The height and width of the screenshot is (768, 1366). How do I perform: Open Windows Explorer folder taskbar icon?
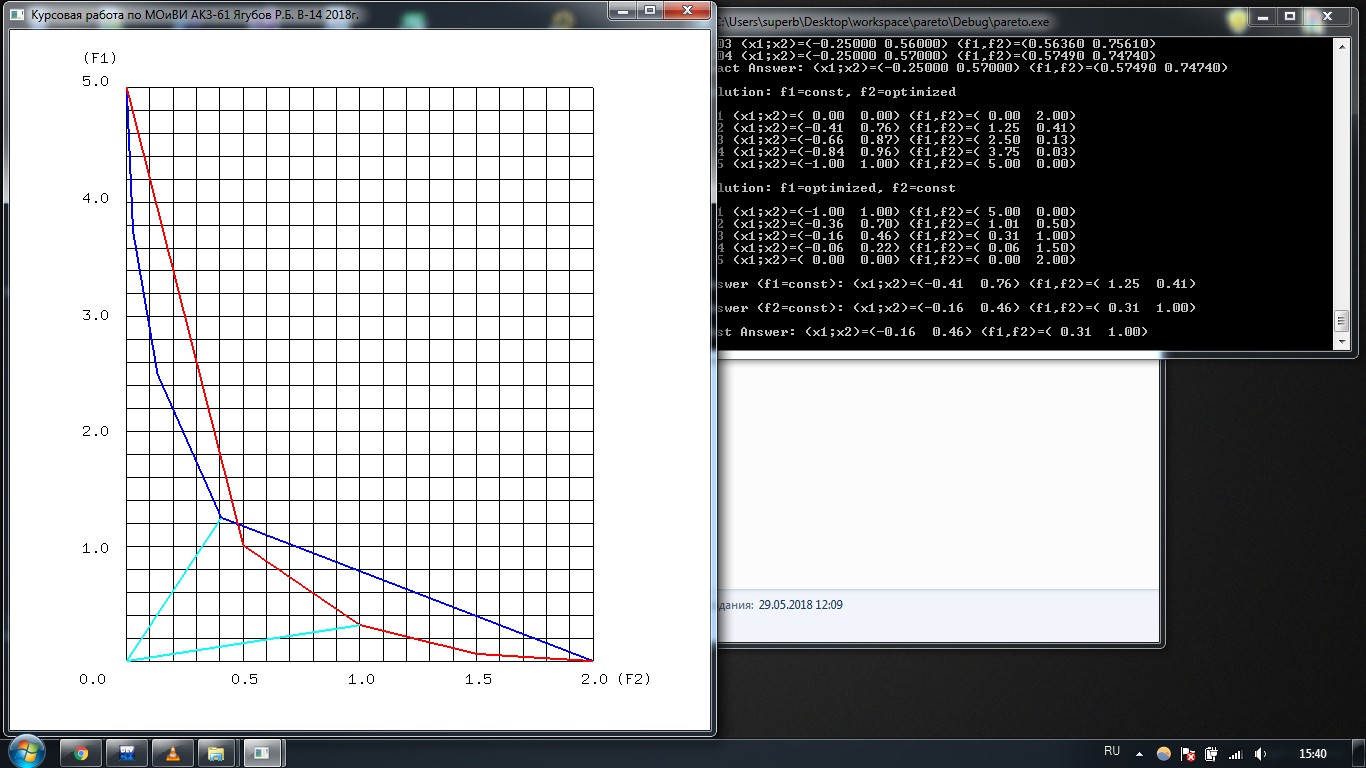click(x=216, y=754)
